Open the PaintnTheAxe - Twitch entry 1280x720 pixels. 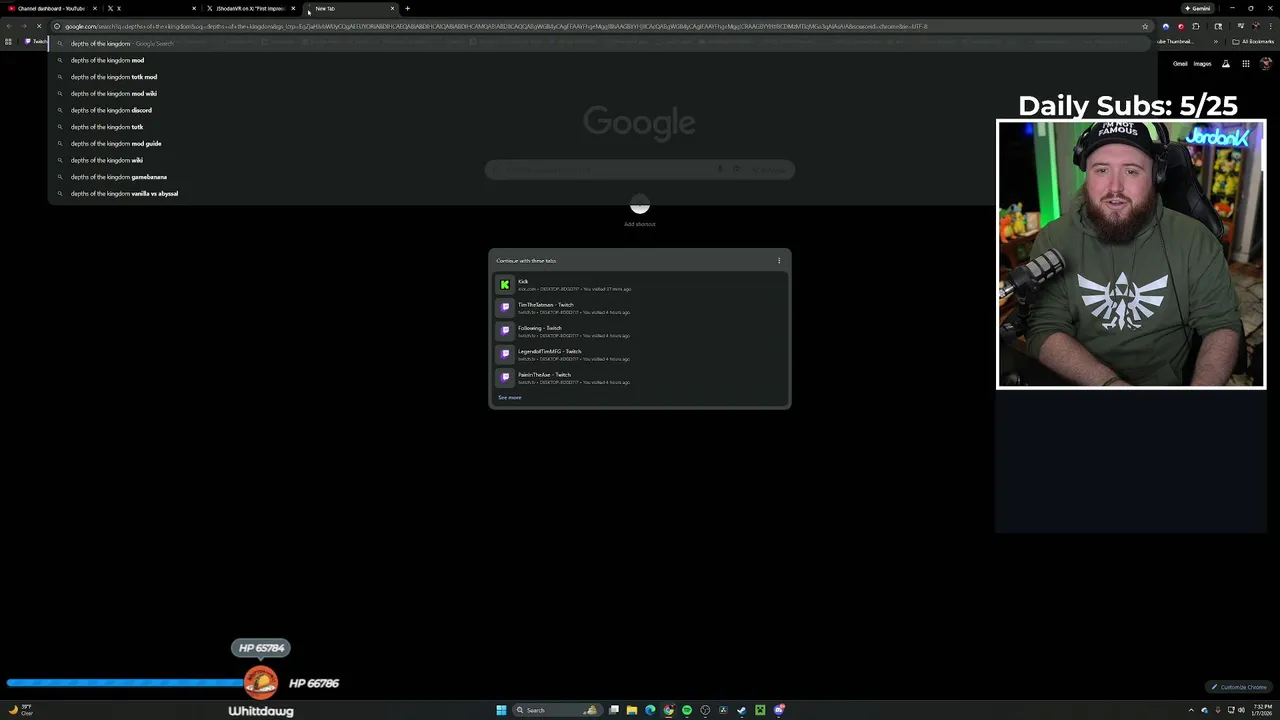click(640, 378)
